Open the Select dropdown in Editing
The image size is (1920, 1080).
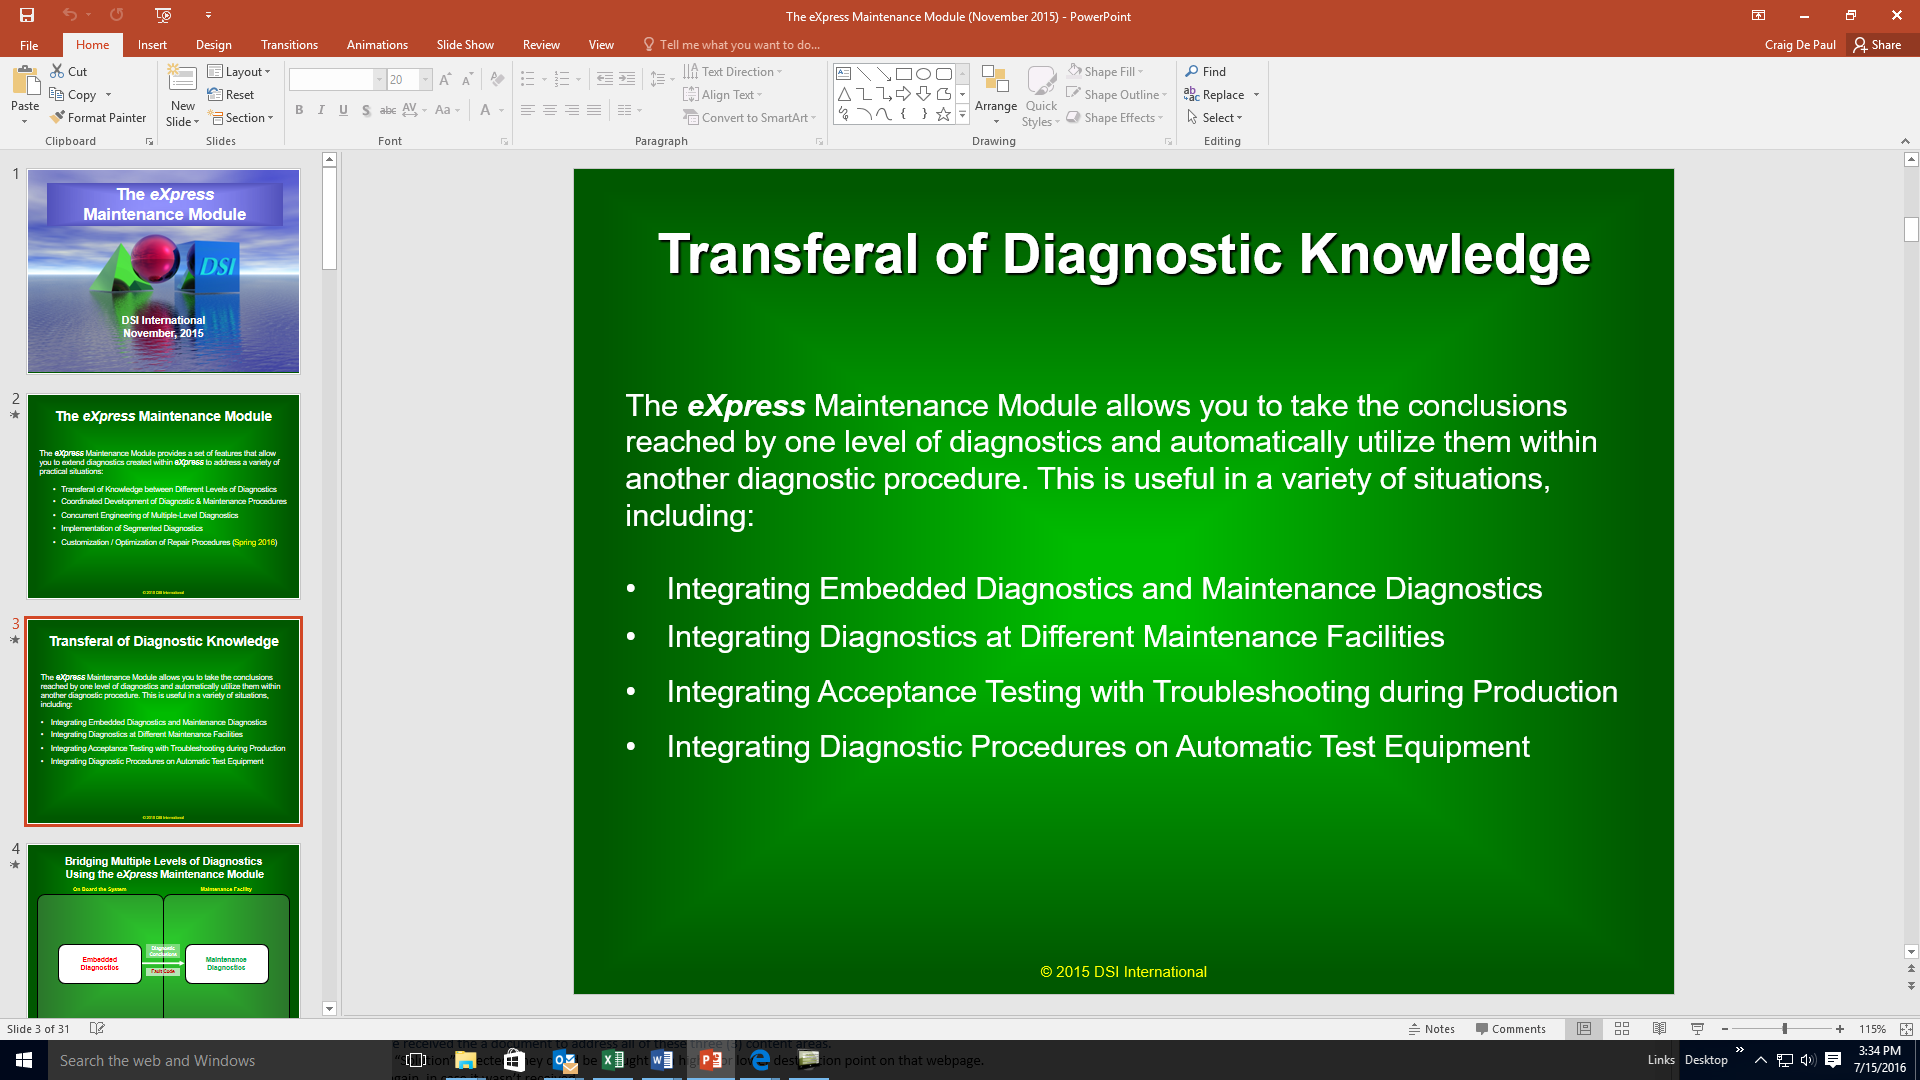(x=1216, y=118)
